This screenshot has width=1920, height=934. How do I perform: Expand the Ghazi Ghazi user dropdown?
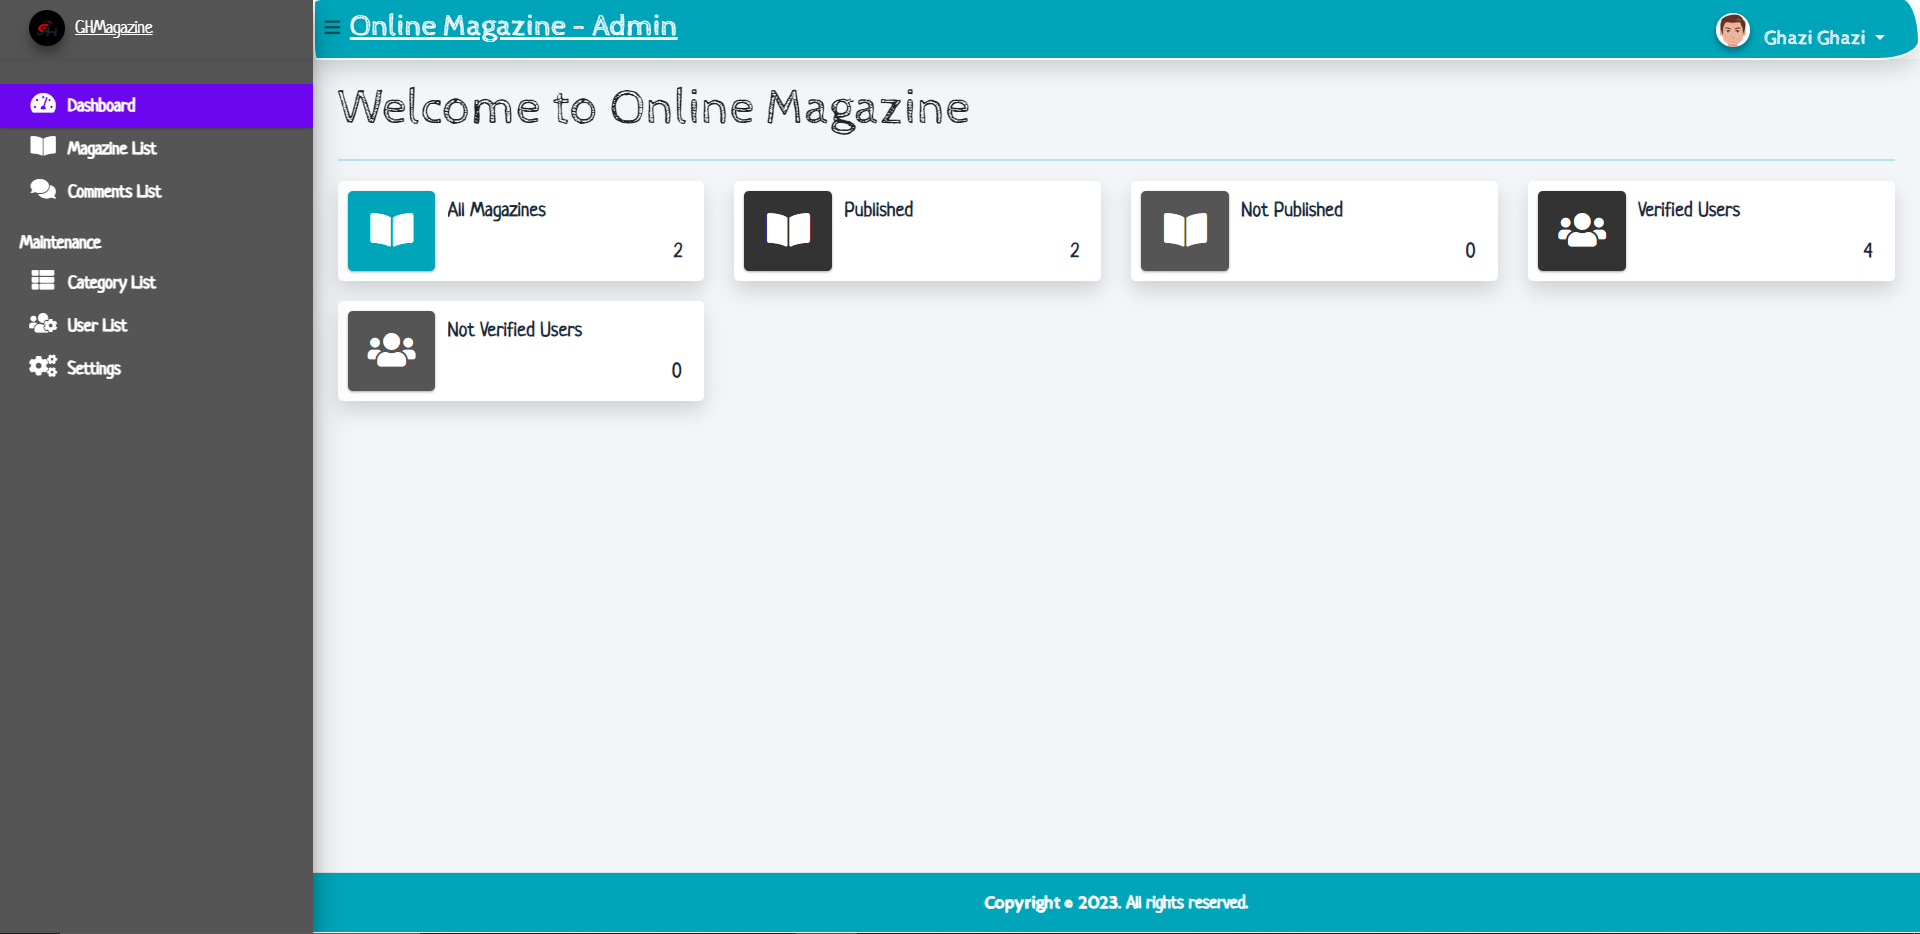(1823, 38)
